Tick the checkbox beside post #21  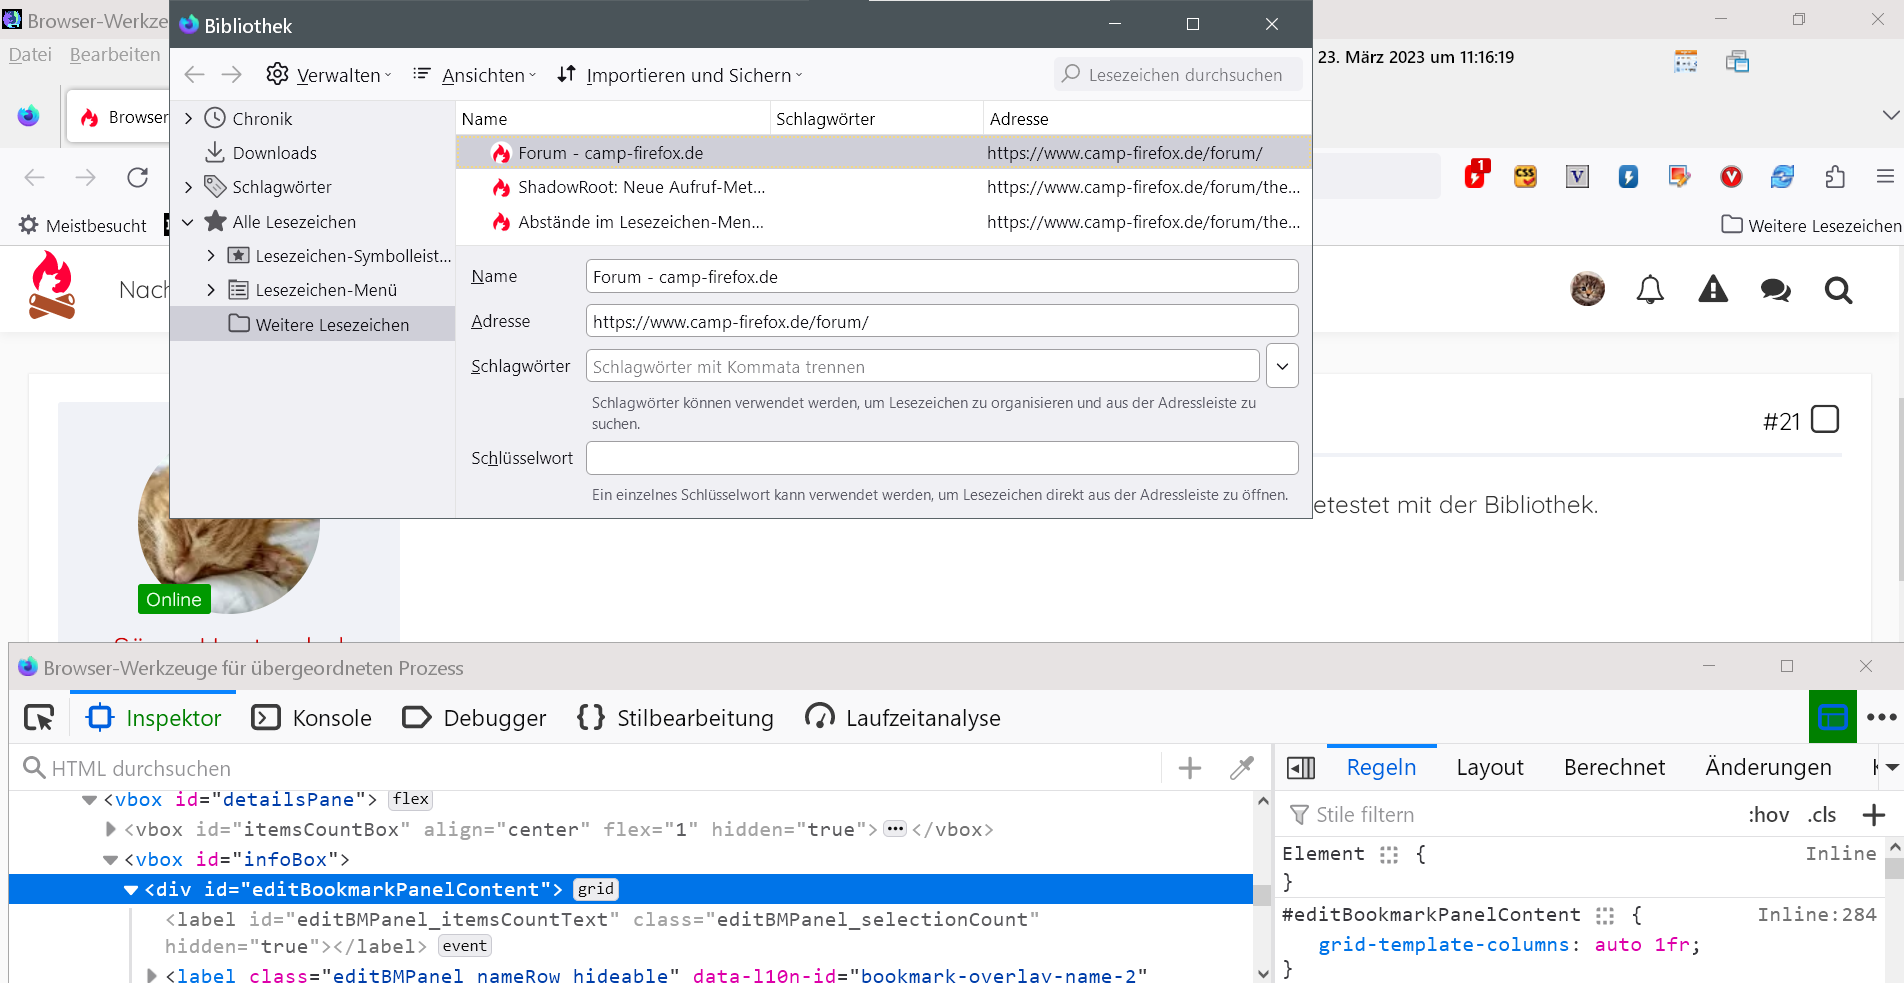pos(1824,420)
